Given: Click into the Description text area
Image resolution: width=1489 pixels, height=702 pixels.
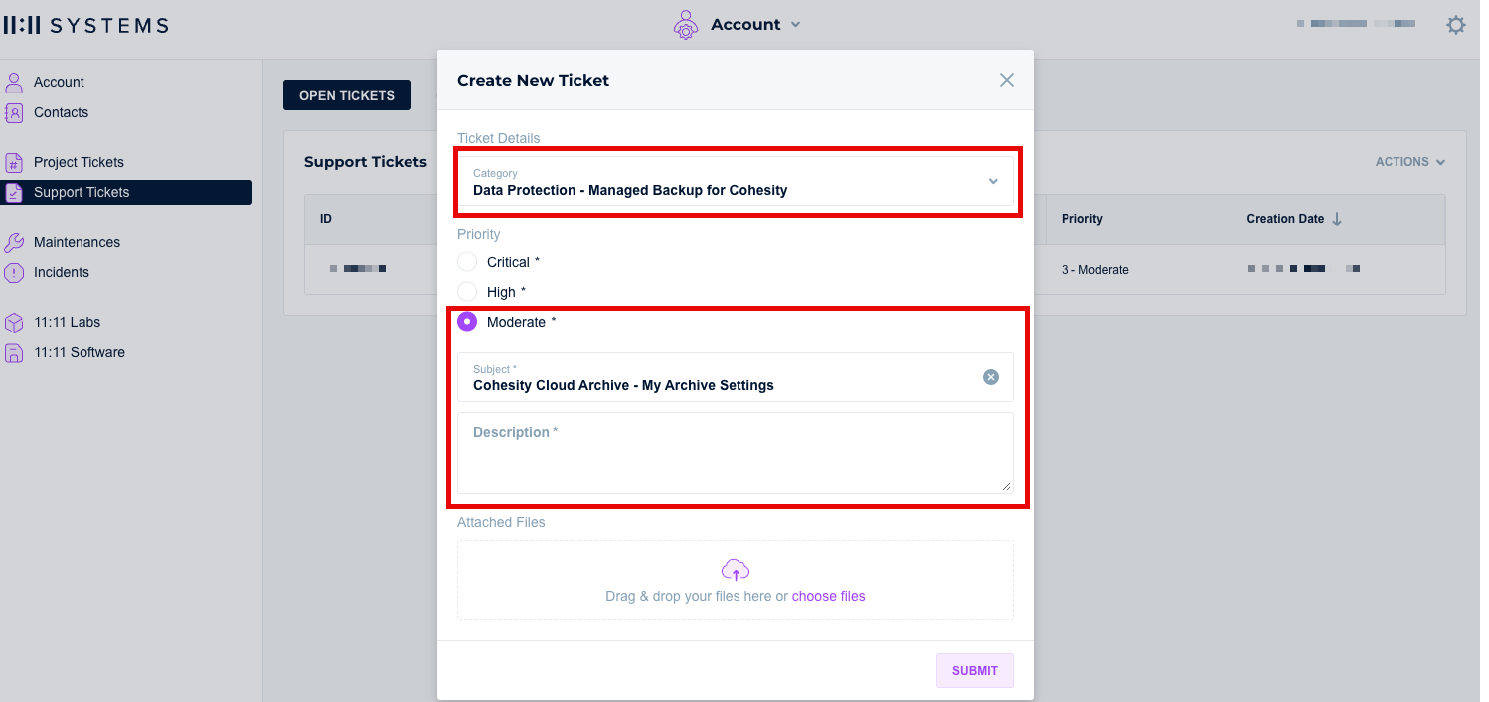Looking at the screenshot, I should pos(735,453).
